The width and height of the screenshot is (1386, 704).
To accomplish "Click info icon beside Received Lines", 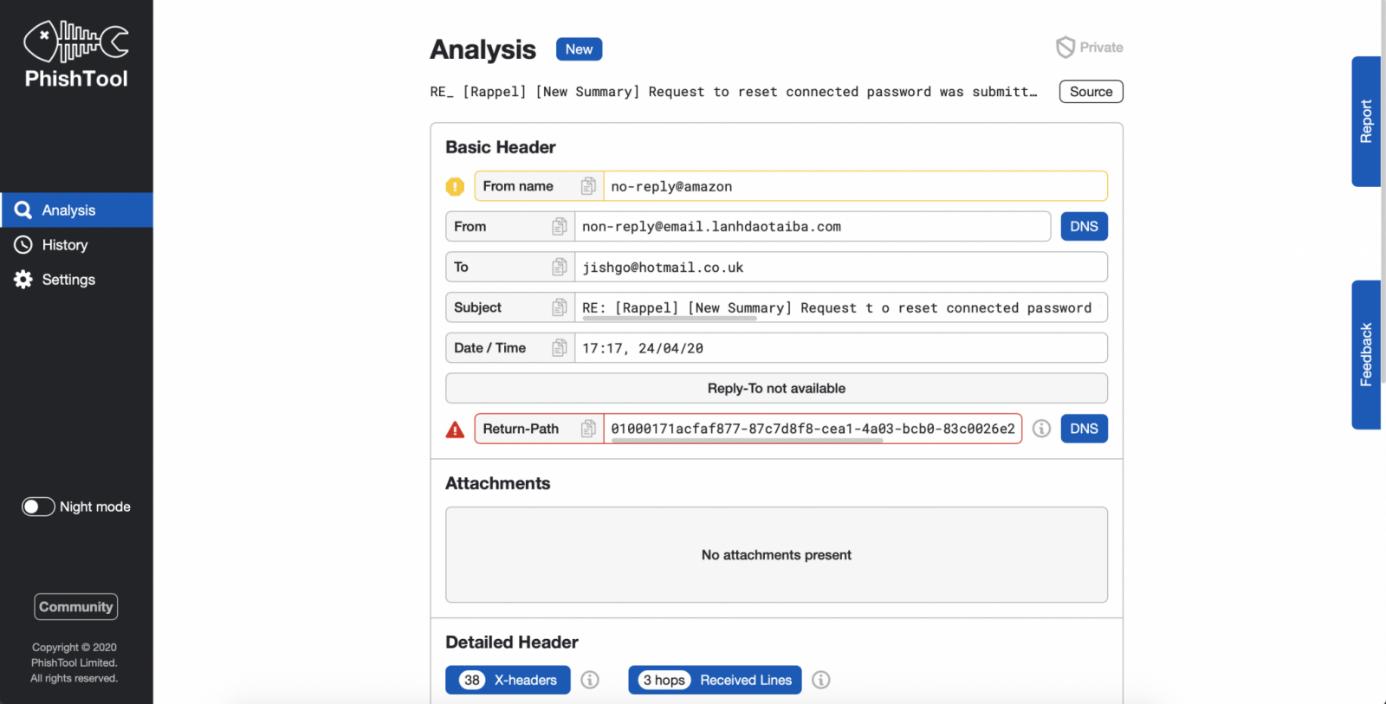I will click(x=821, y=680).
